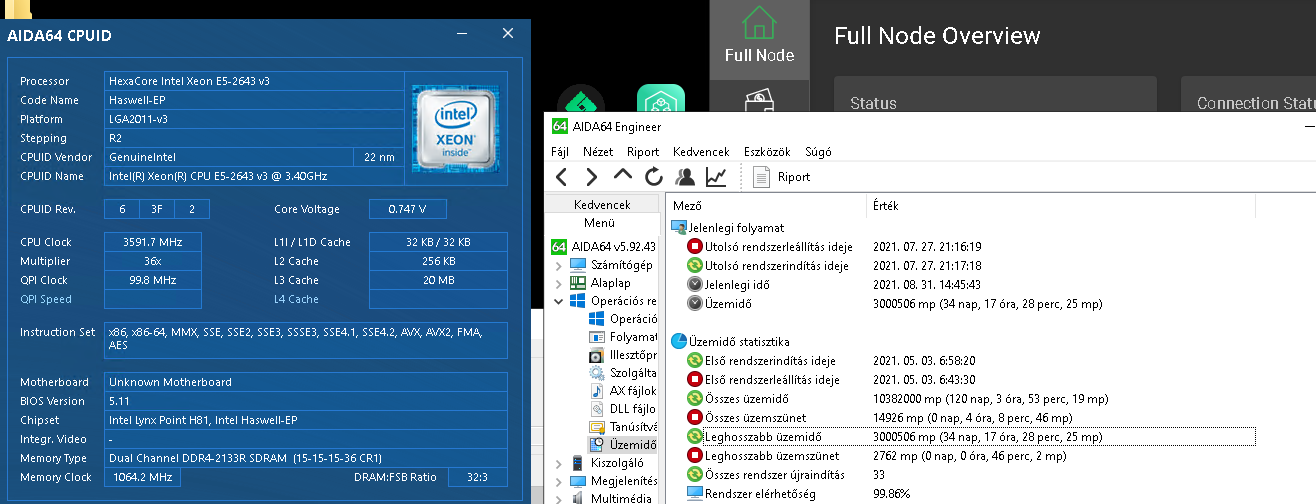The height and width of the screenshot is (504, 1316).
Task: Click the Windows icon of Operációs rendszer node
Action: coord(578,301)
